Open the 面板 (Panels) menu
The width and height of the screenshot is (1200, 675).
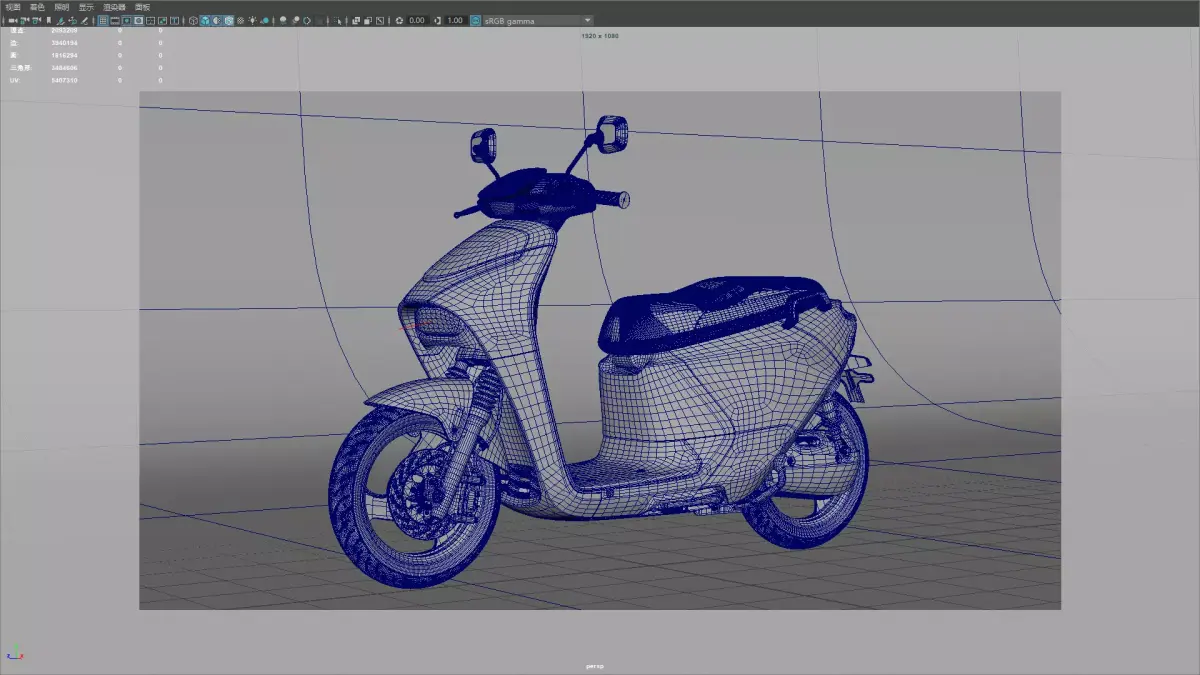(x=142, y=6)
